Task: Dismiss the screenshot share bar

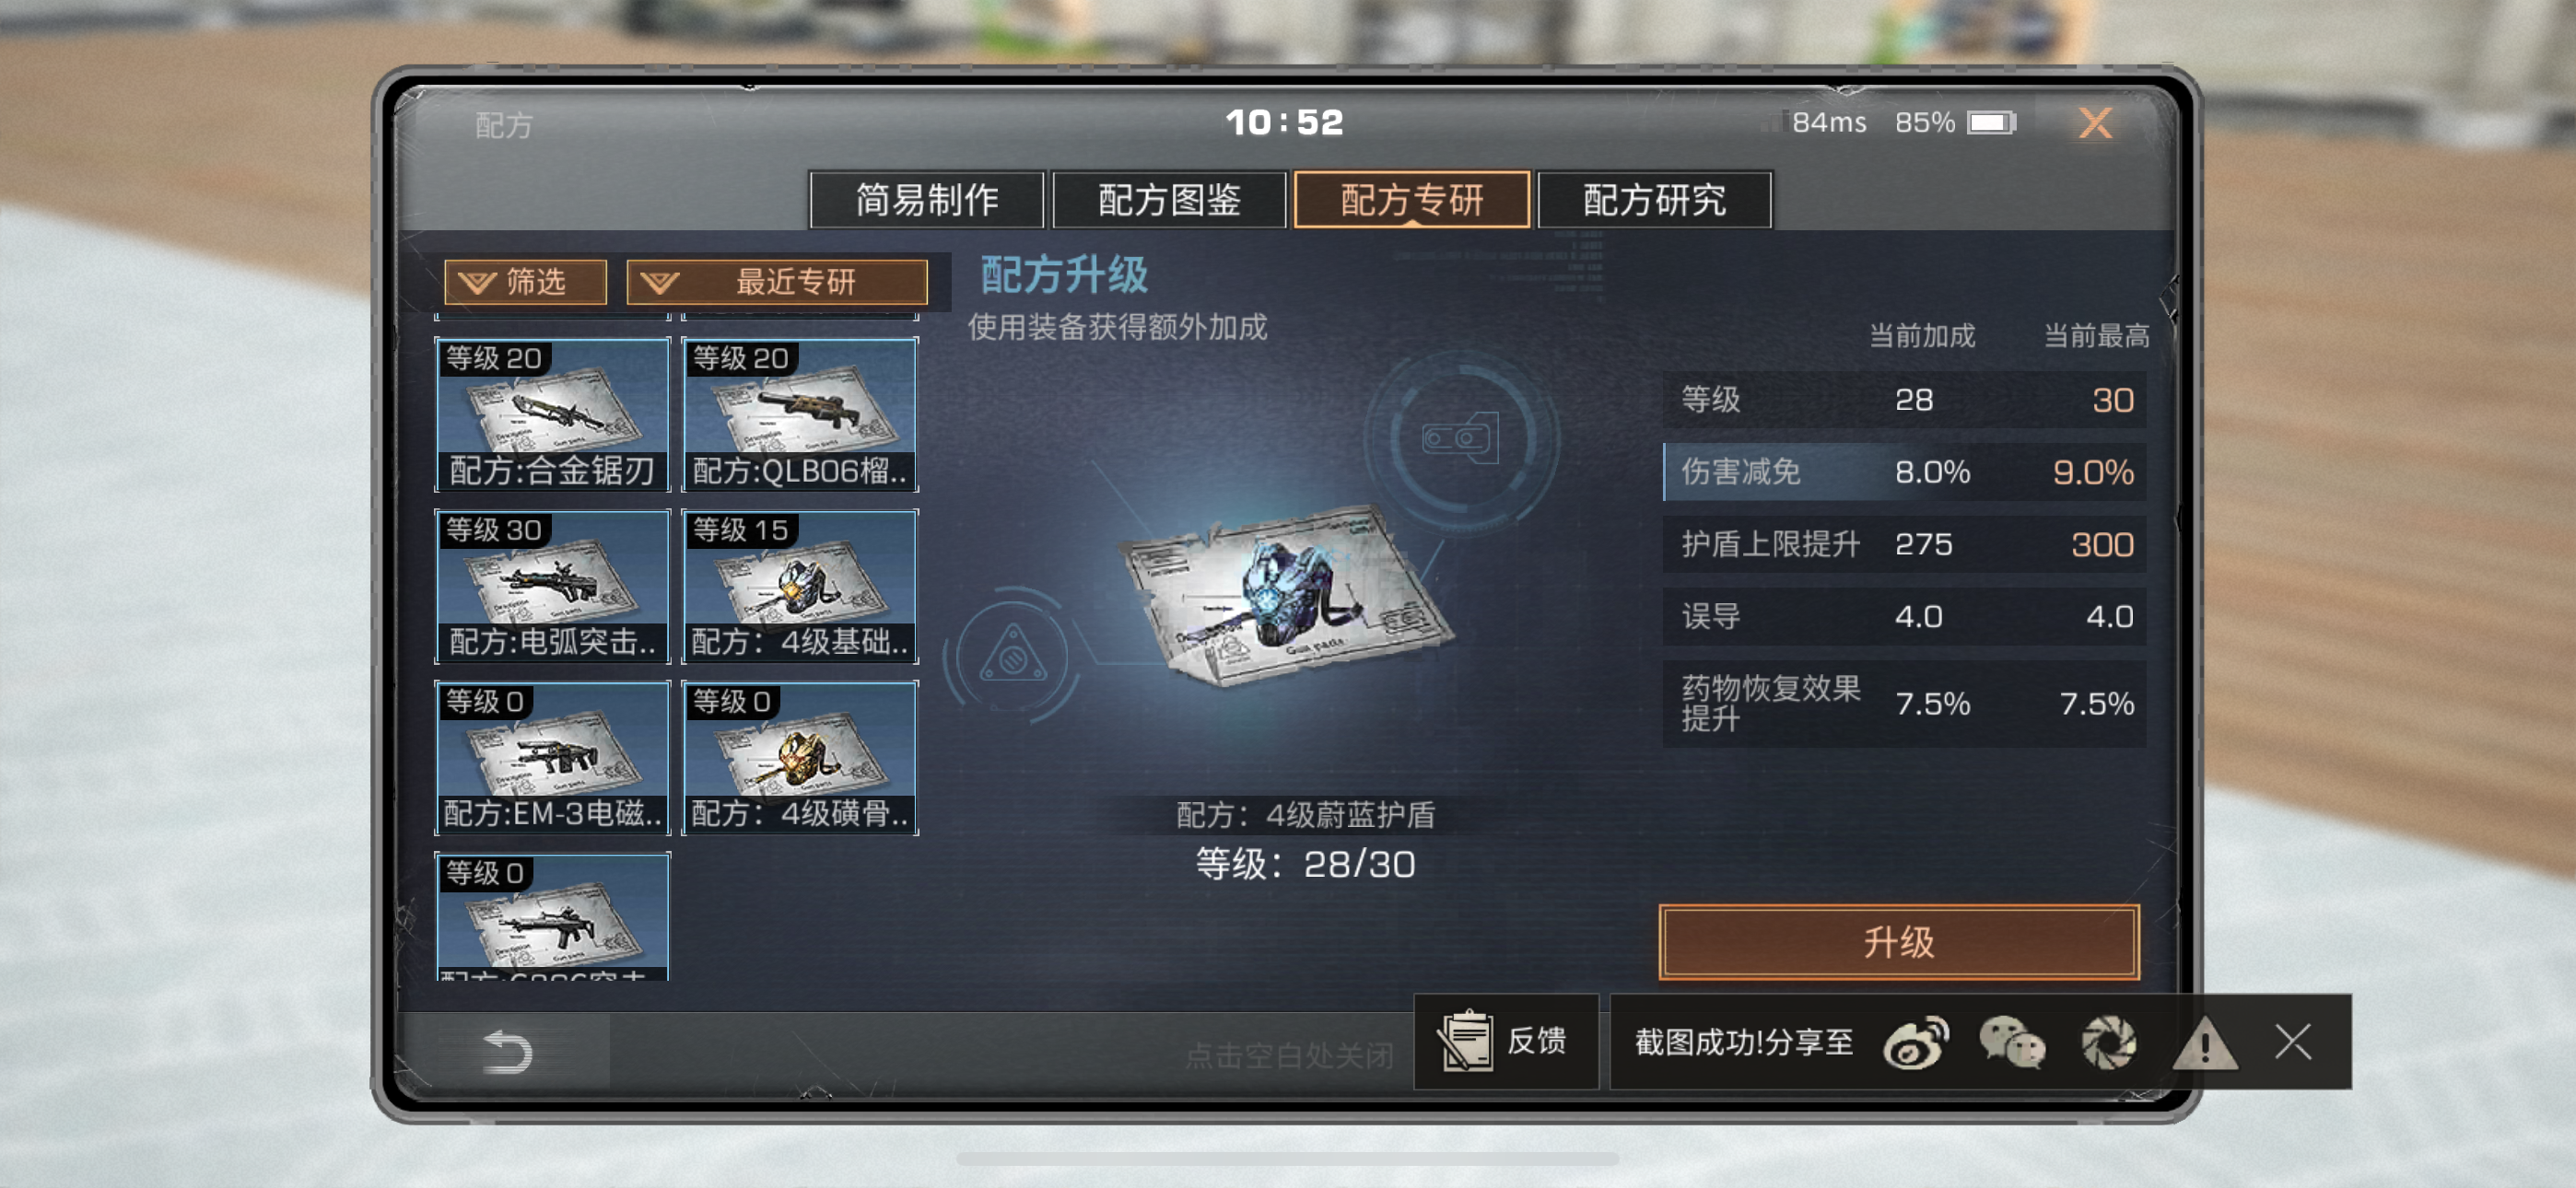Action: pos(2293,1042)
